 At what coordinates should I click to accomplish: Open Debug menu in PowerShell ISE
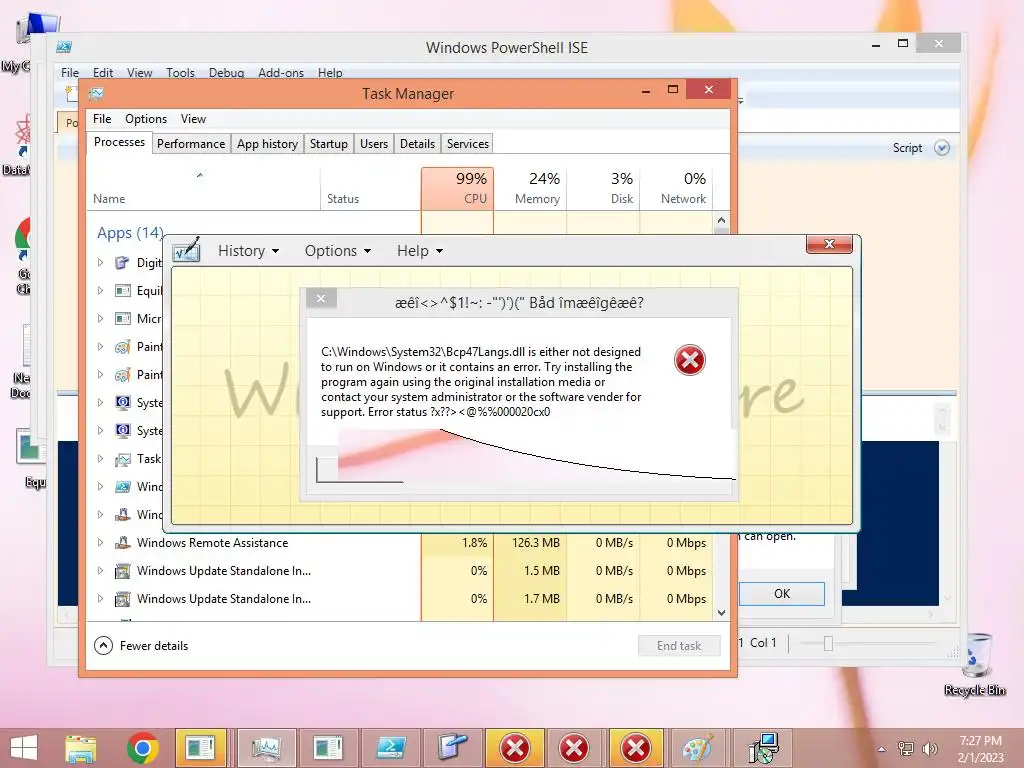pyautogui.click(x=226, y=72)
